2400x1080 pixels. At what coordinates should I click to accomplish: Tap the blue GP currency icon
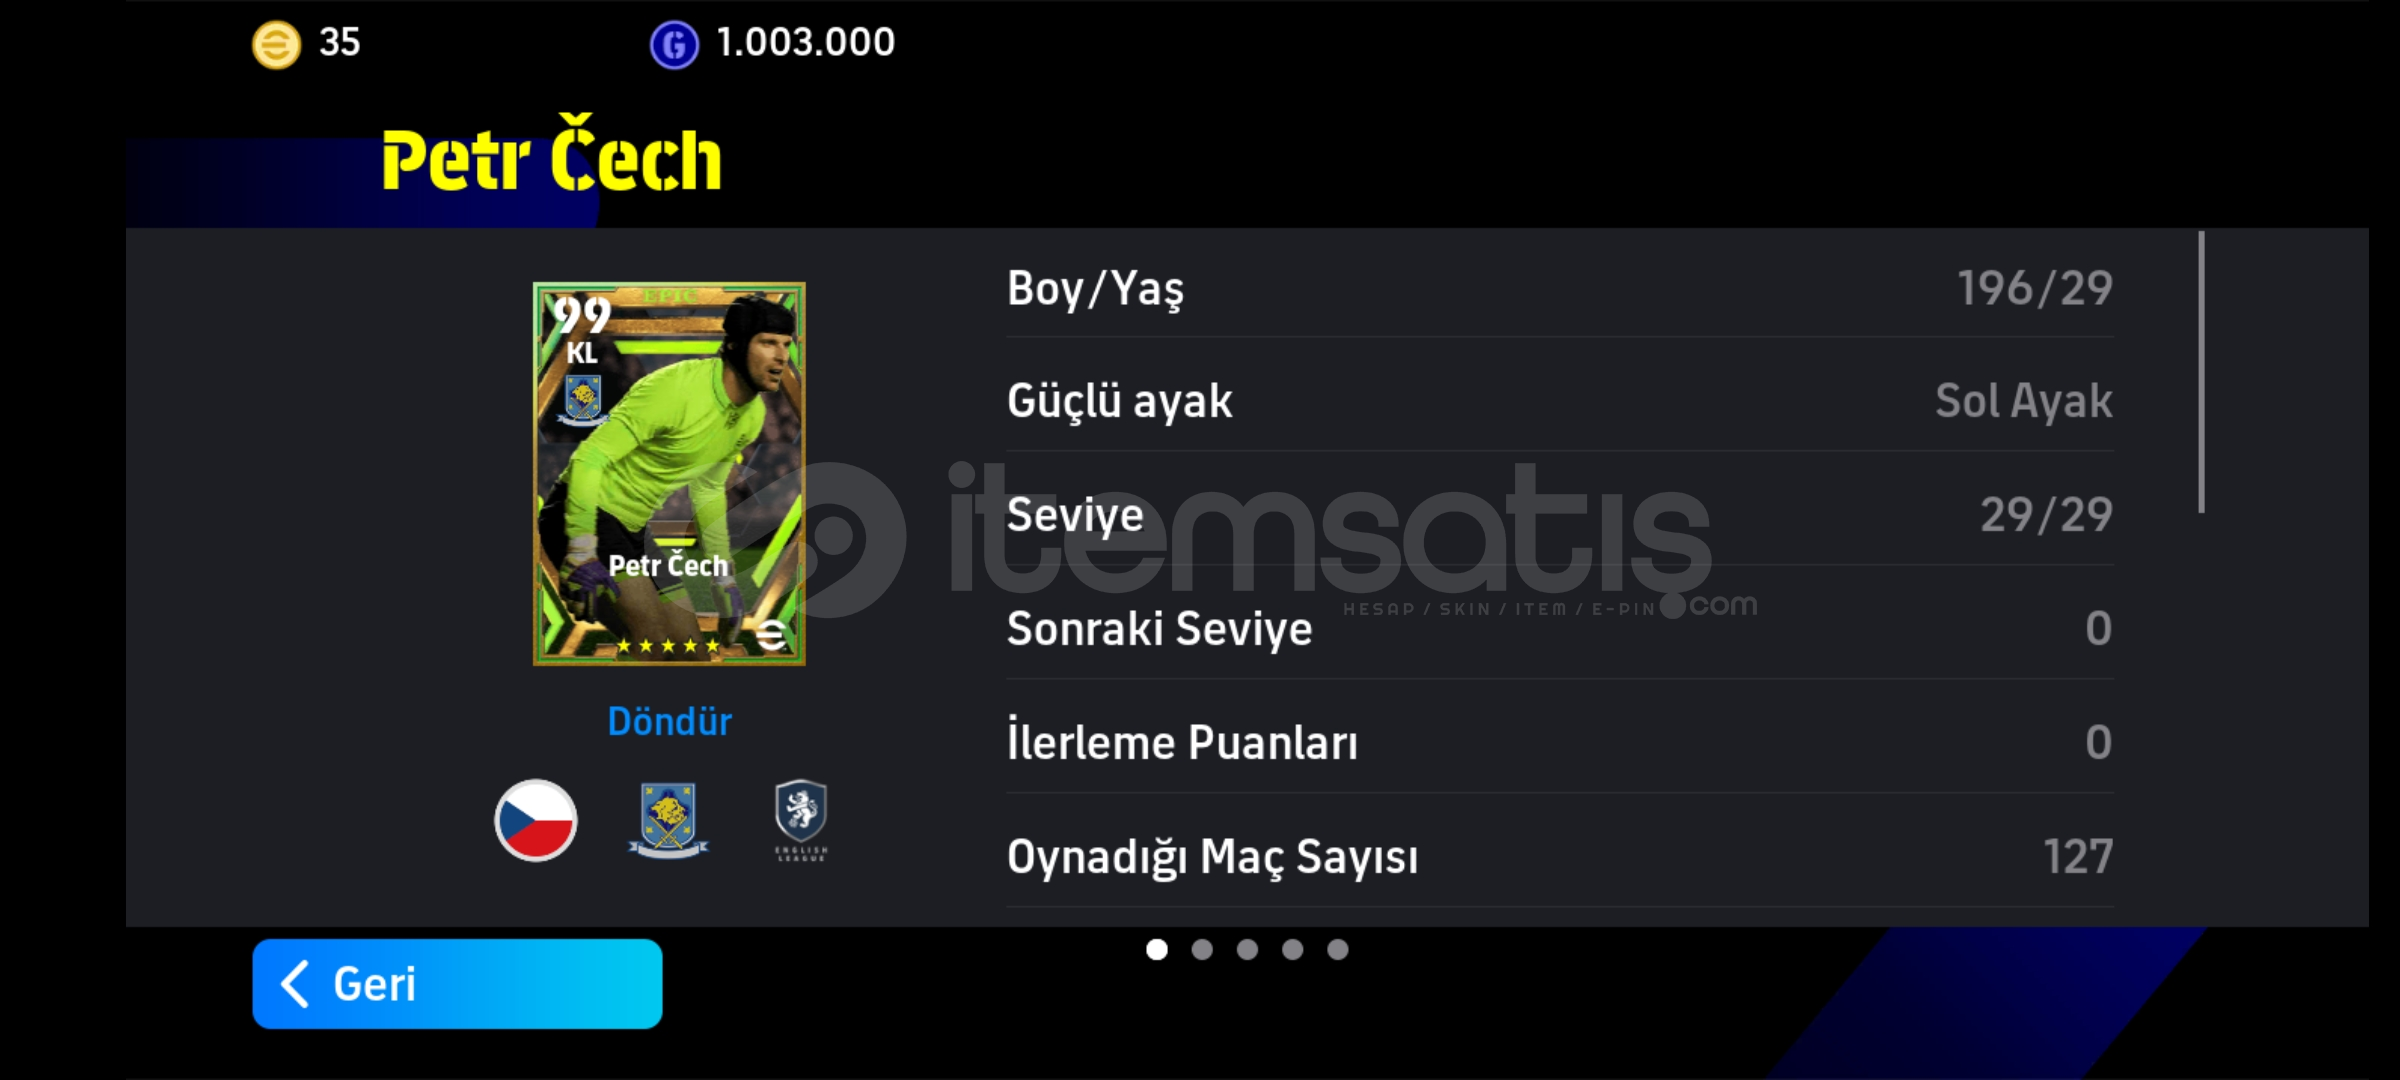[674, 45]
